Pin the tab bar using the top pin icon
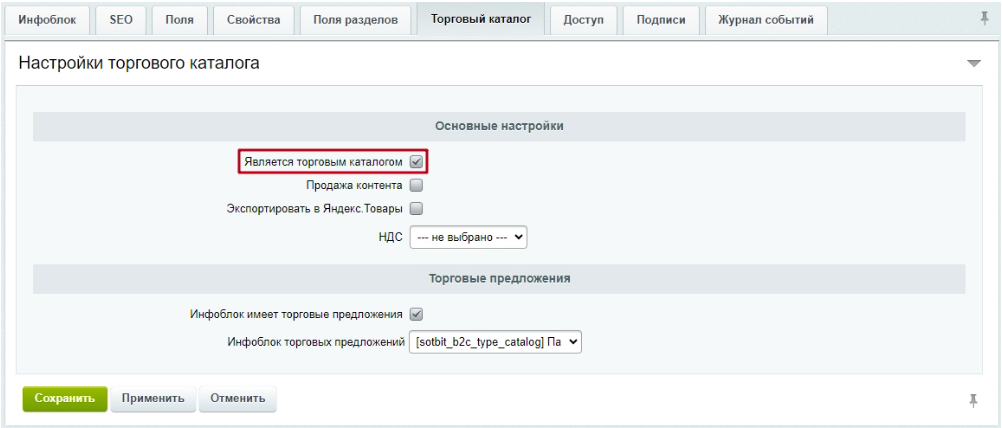Image resolution: width=1002 pixels, height=428 pixels. coord(984,19)
